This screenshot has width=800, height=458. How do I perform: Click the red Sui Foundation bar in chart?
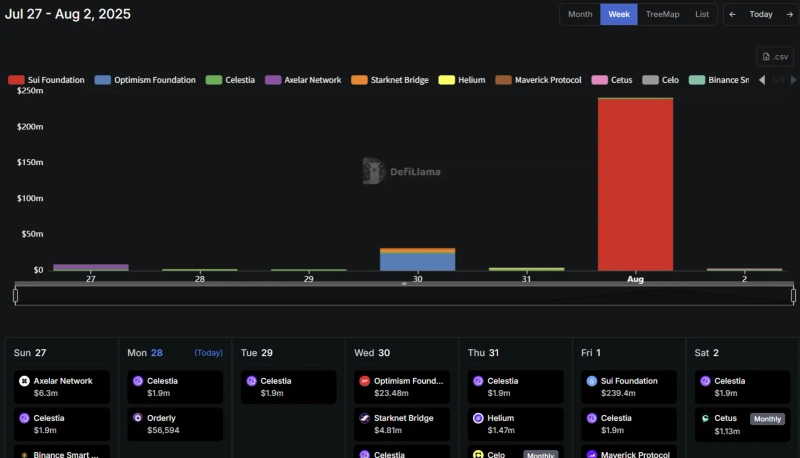pyautogui.click(x=635, y=185)
